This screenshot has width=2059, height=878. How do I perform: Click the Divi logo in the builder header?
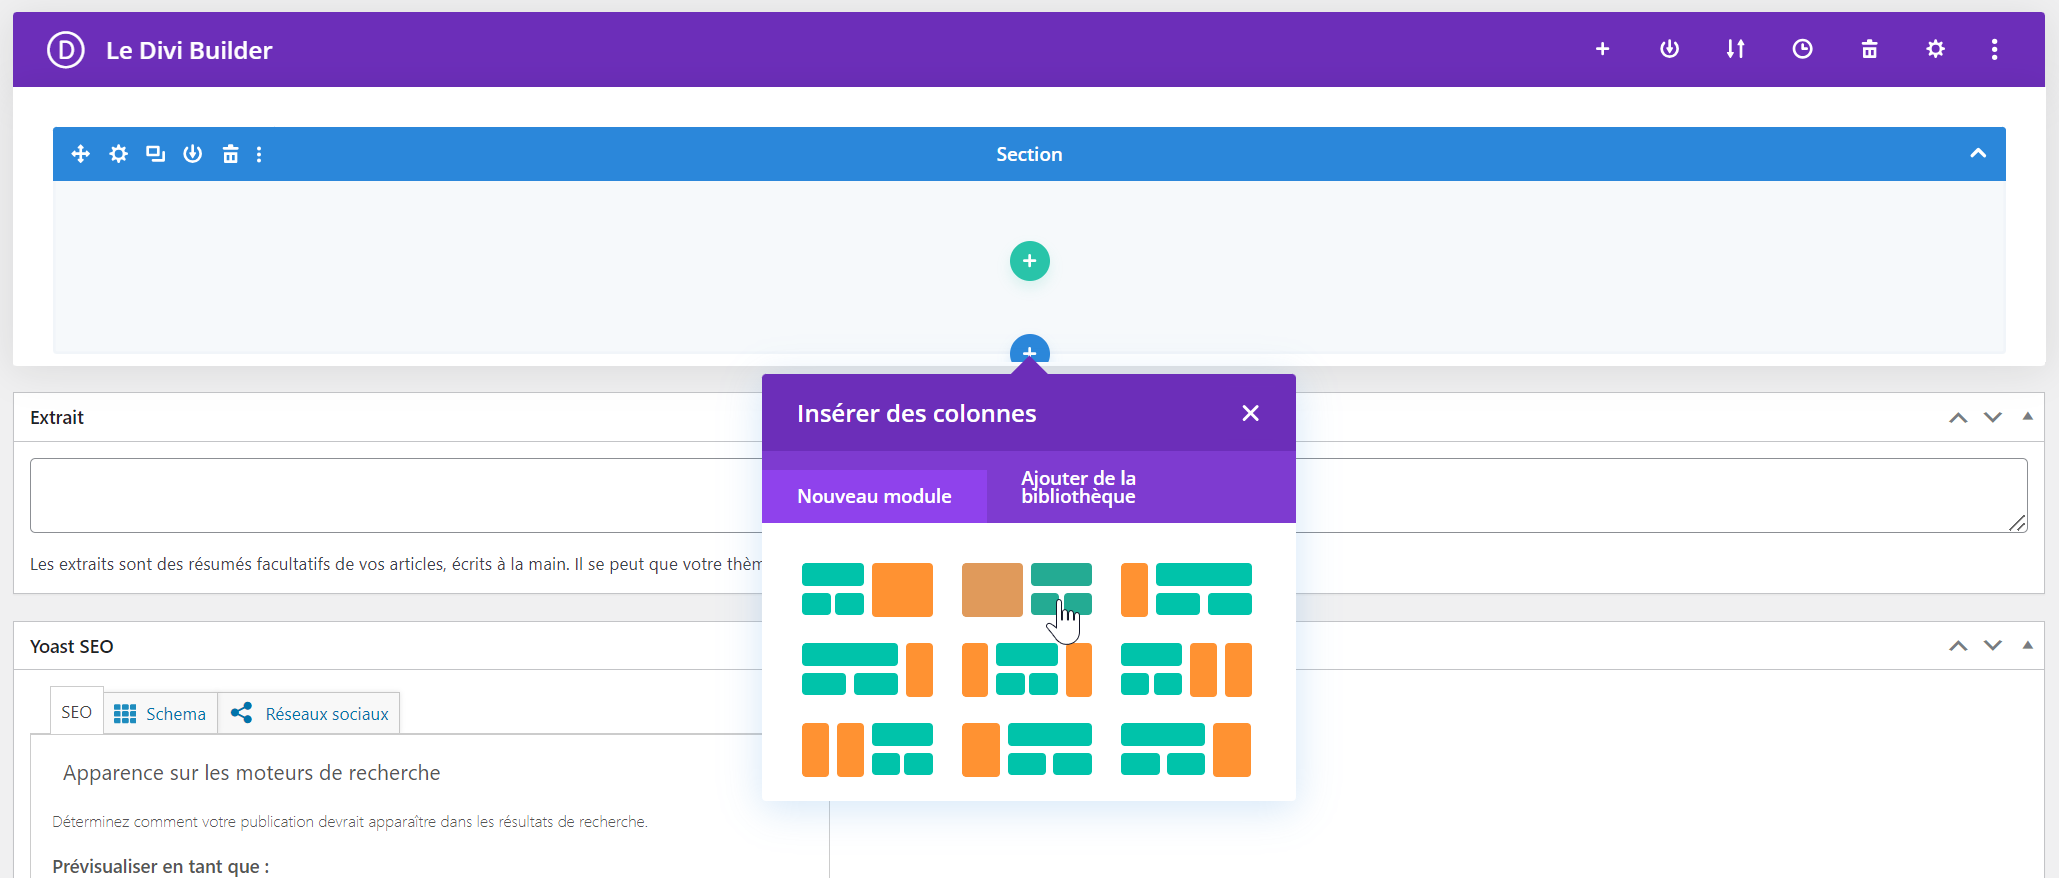[x=66, y=49]
